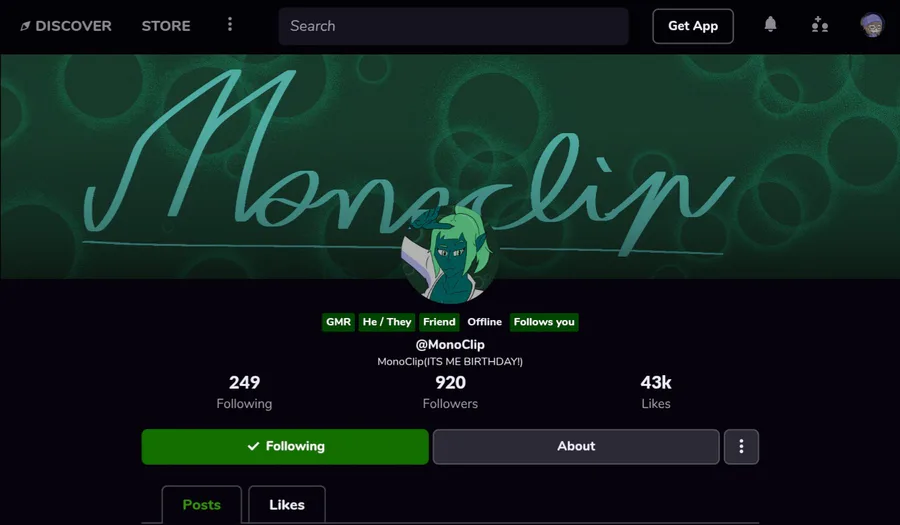This screenshot has height=525, width=900.
Task: Click the GMR badge
Action: pos(338,322)
